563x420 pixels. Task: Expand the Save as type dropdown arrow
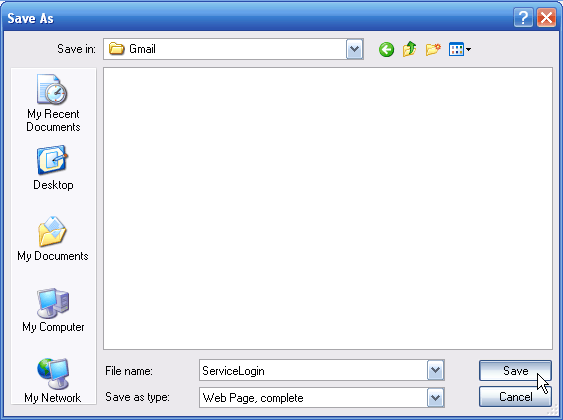(x=436, y=397)
